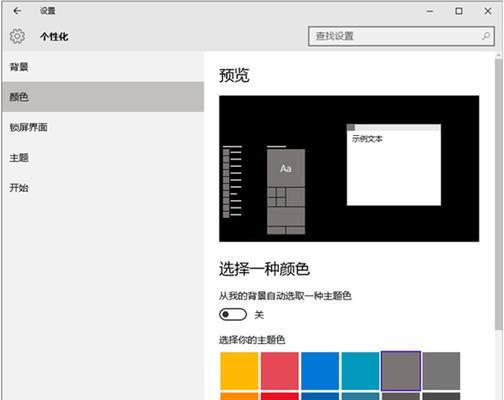This screenshot has height=400, width=504.
Task: Go to the 主题 section
Action: pos(103,158)
